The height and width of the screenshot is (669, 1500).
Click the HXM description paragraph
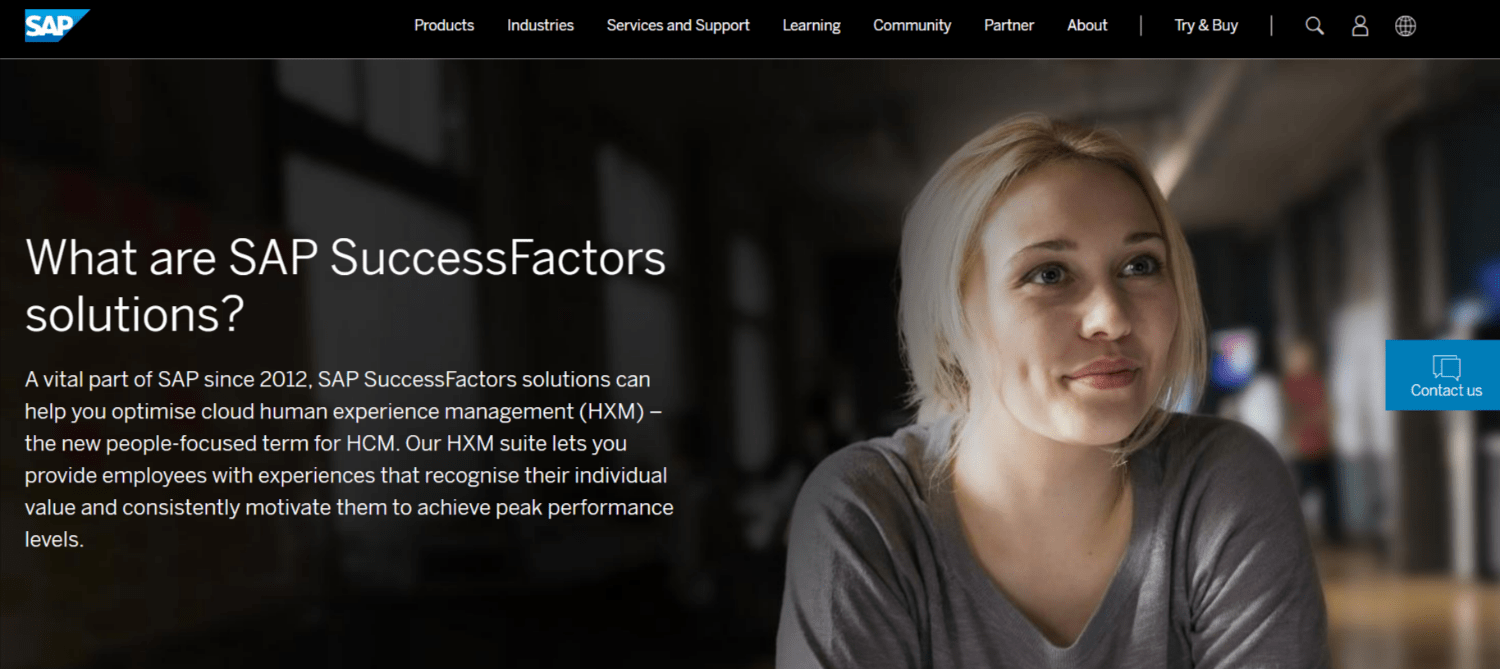[x=349, y=459]
